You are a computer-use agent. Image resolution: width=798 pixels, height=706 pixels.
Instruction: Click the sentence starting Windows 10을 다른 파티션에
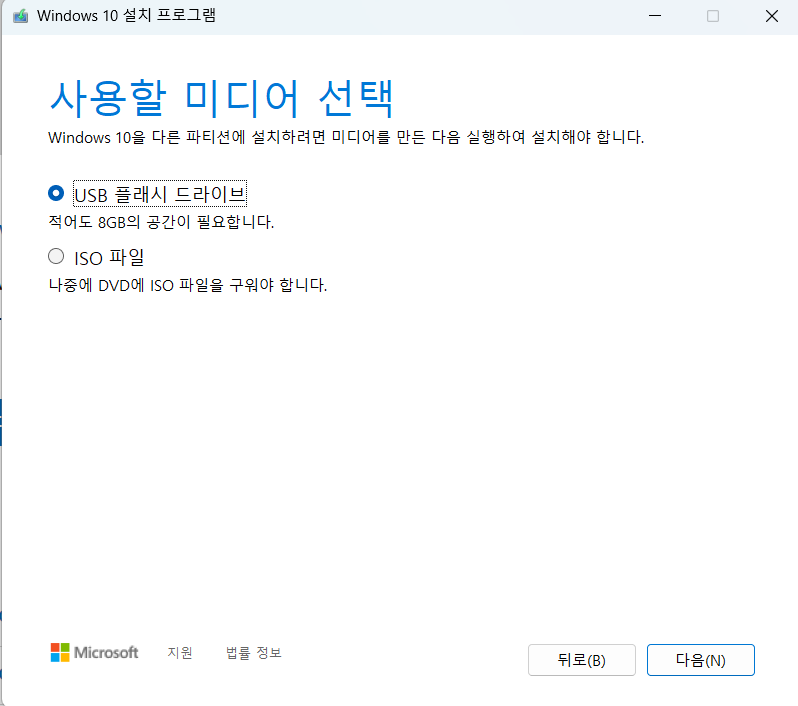(346, 137)
